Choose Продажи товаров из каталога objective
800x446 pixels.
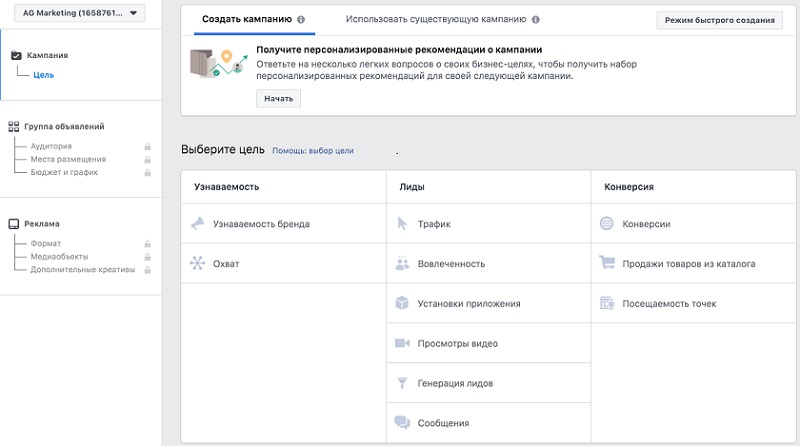[x=694, y=263]
